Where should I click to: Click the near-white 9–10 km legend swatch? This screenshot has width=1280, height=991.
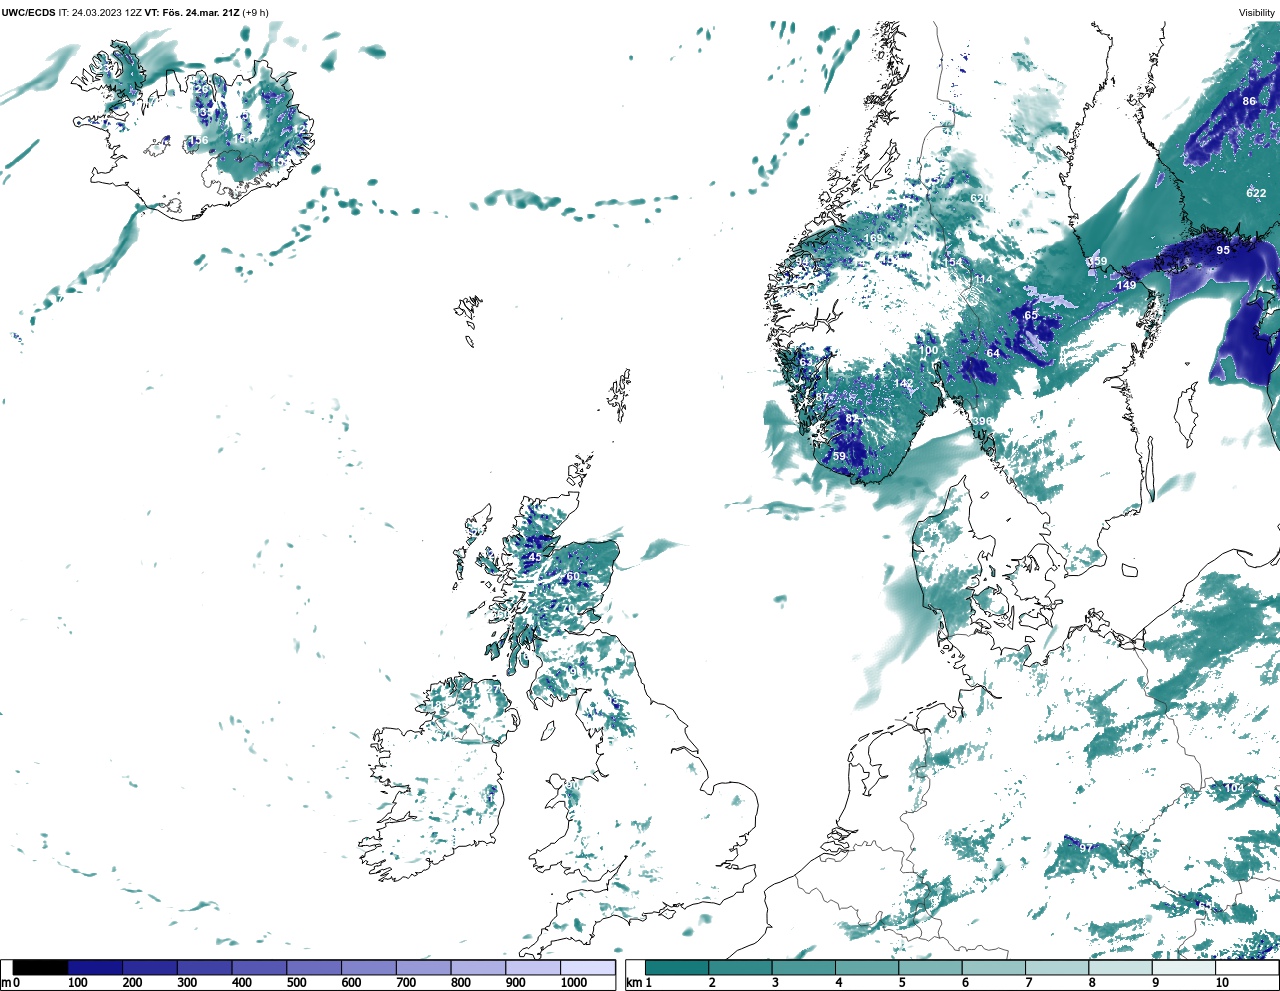pyautogui.click(x=1184, y=968)
